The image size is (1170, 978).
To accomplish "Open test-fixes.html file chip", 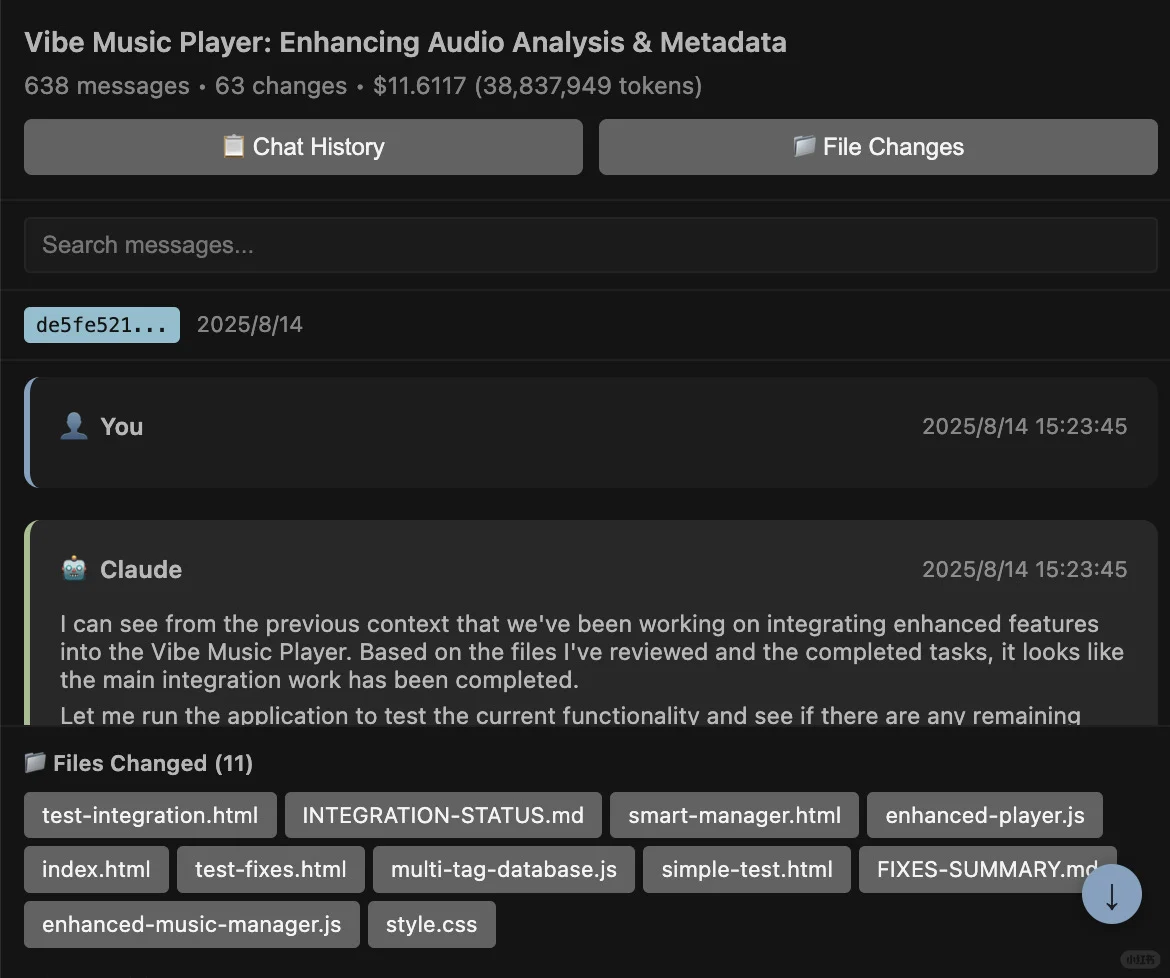I will coord(271,869).
